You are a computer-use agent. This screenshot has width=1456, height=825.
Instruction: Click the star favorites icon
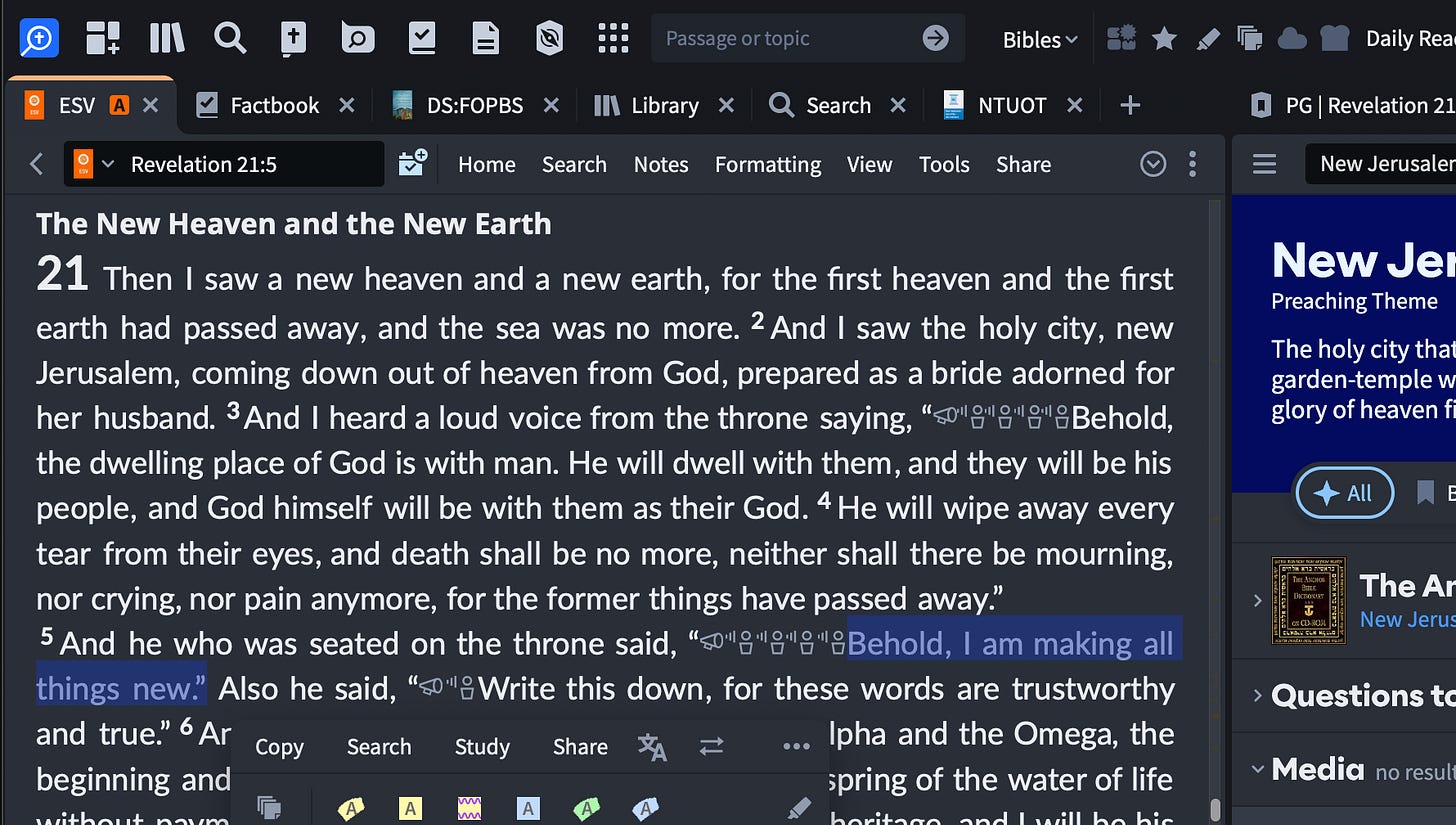coord(1164,38)
